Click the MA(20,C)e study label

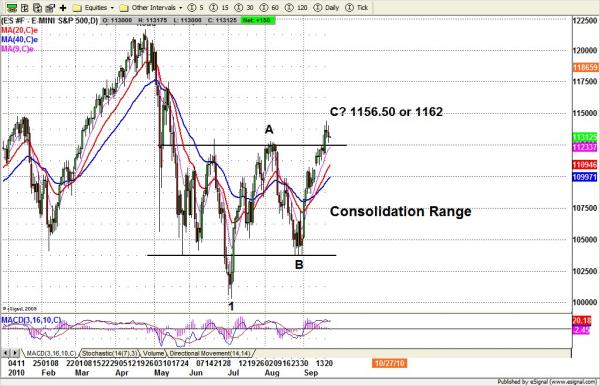(x=20, y=31)
